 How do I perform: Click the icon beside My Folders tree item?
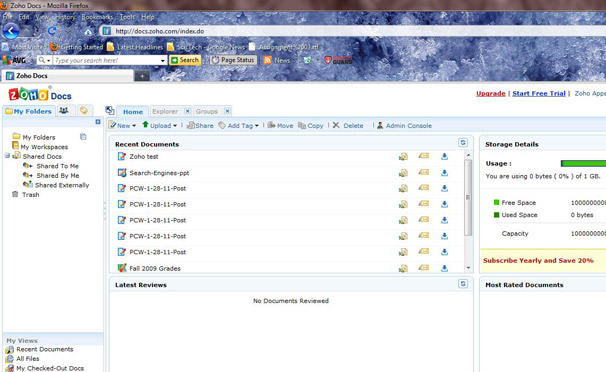click(83, 137)
